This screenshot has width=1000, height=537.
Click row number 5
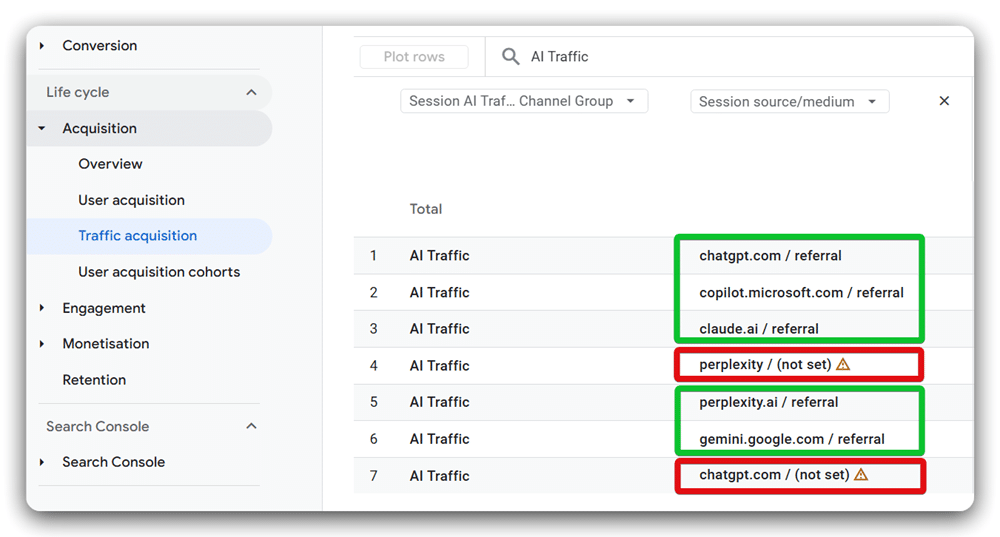(374, 402)
